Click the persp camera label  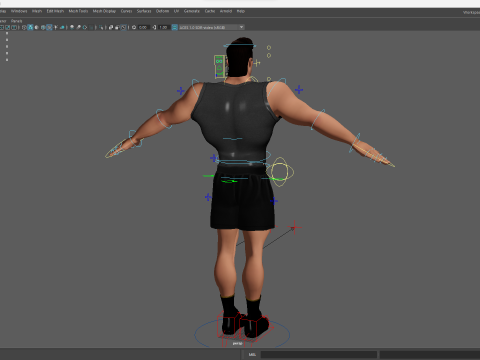point(237,343)
